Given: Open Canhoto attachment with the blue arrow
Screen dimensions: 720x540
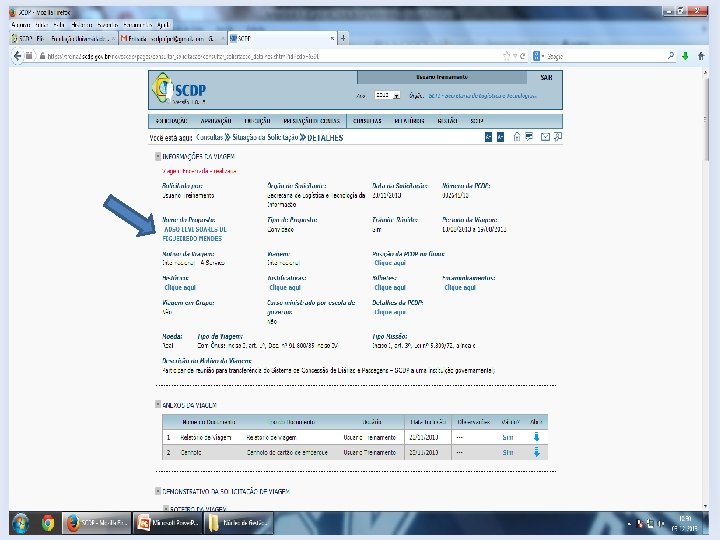Looking at the screenshot, I should [x=536, y=452].
